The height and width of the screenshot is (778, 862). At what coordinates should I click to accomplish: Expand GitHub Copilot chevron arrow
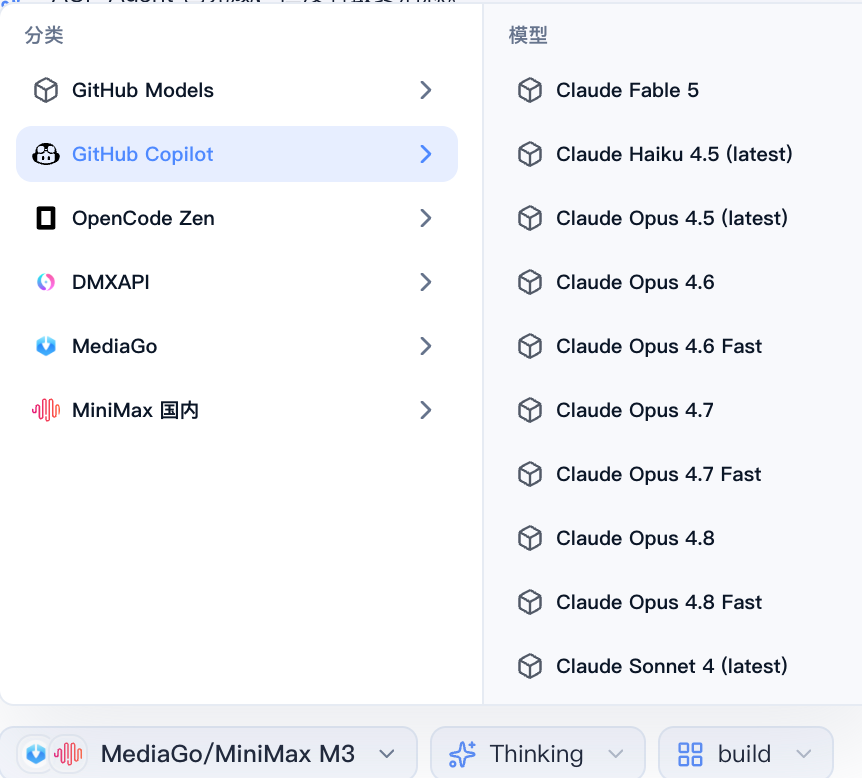pyautogui.click(x=426, y=154)
